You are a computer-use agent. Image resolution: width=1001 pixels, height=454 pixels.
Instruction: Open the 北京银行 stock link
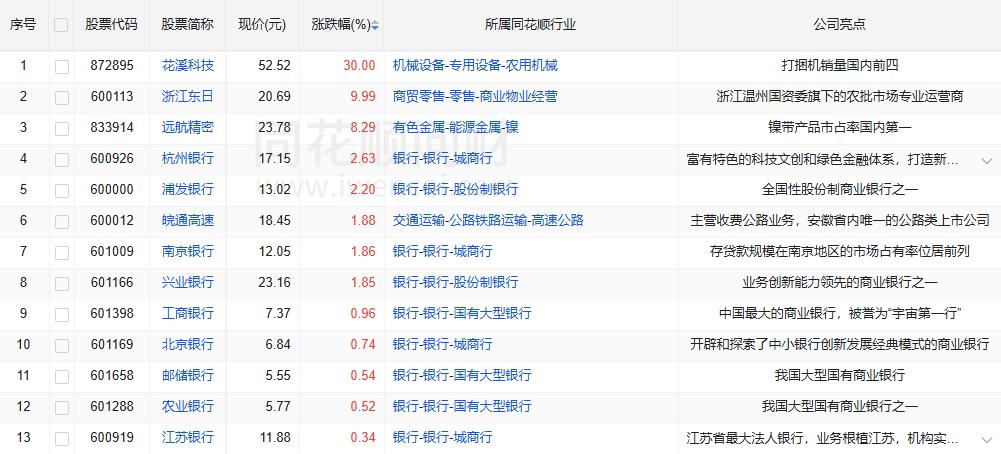click(x=188, y=344)
